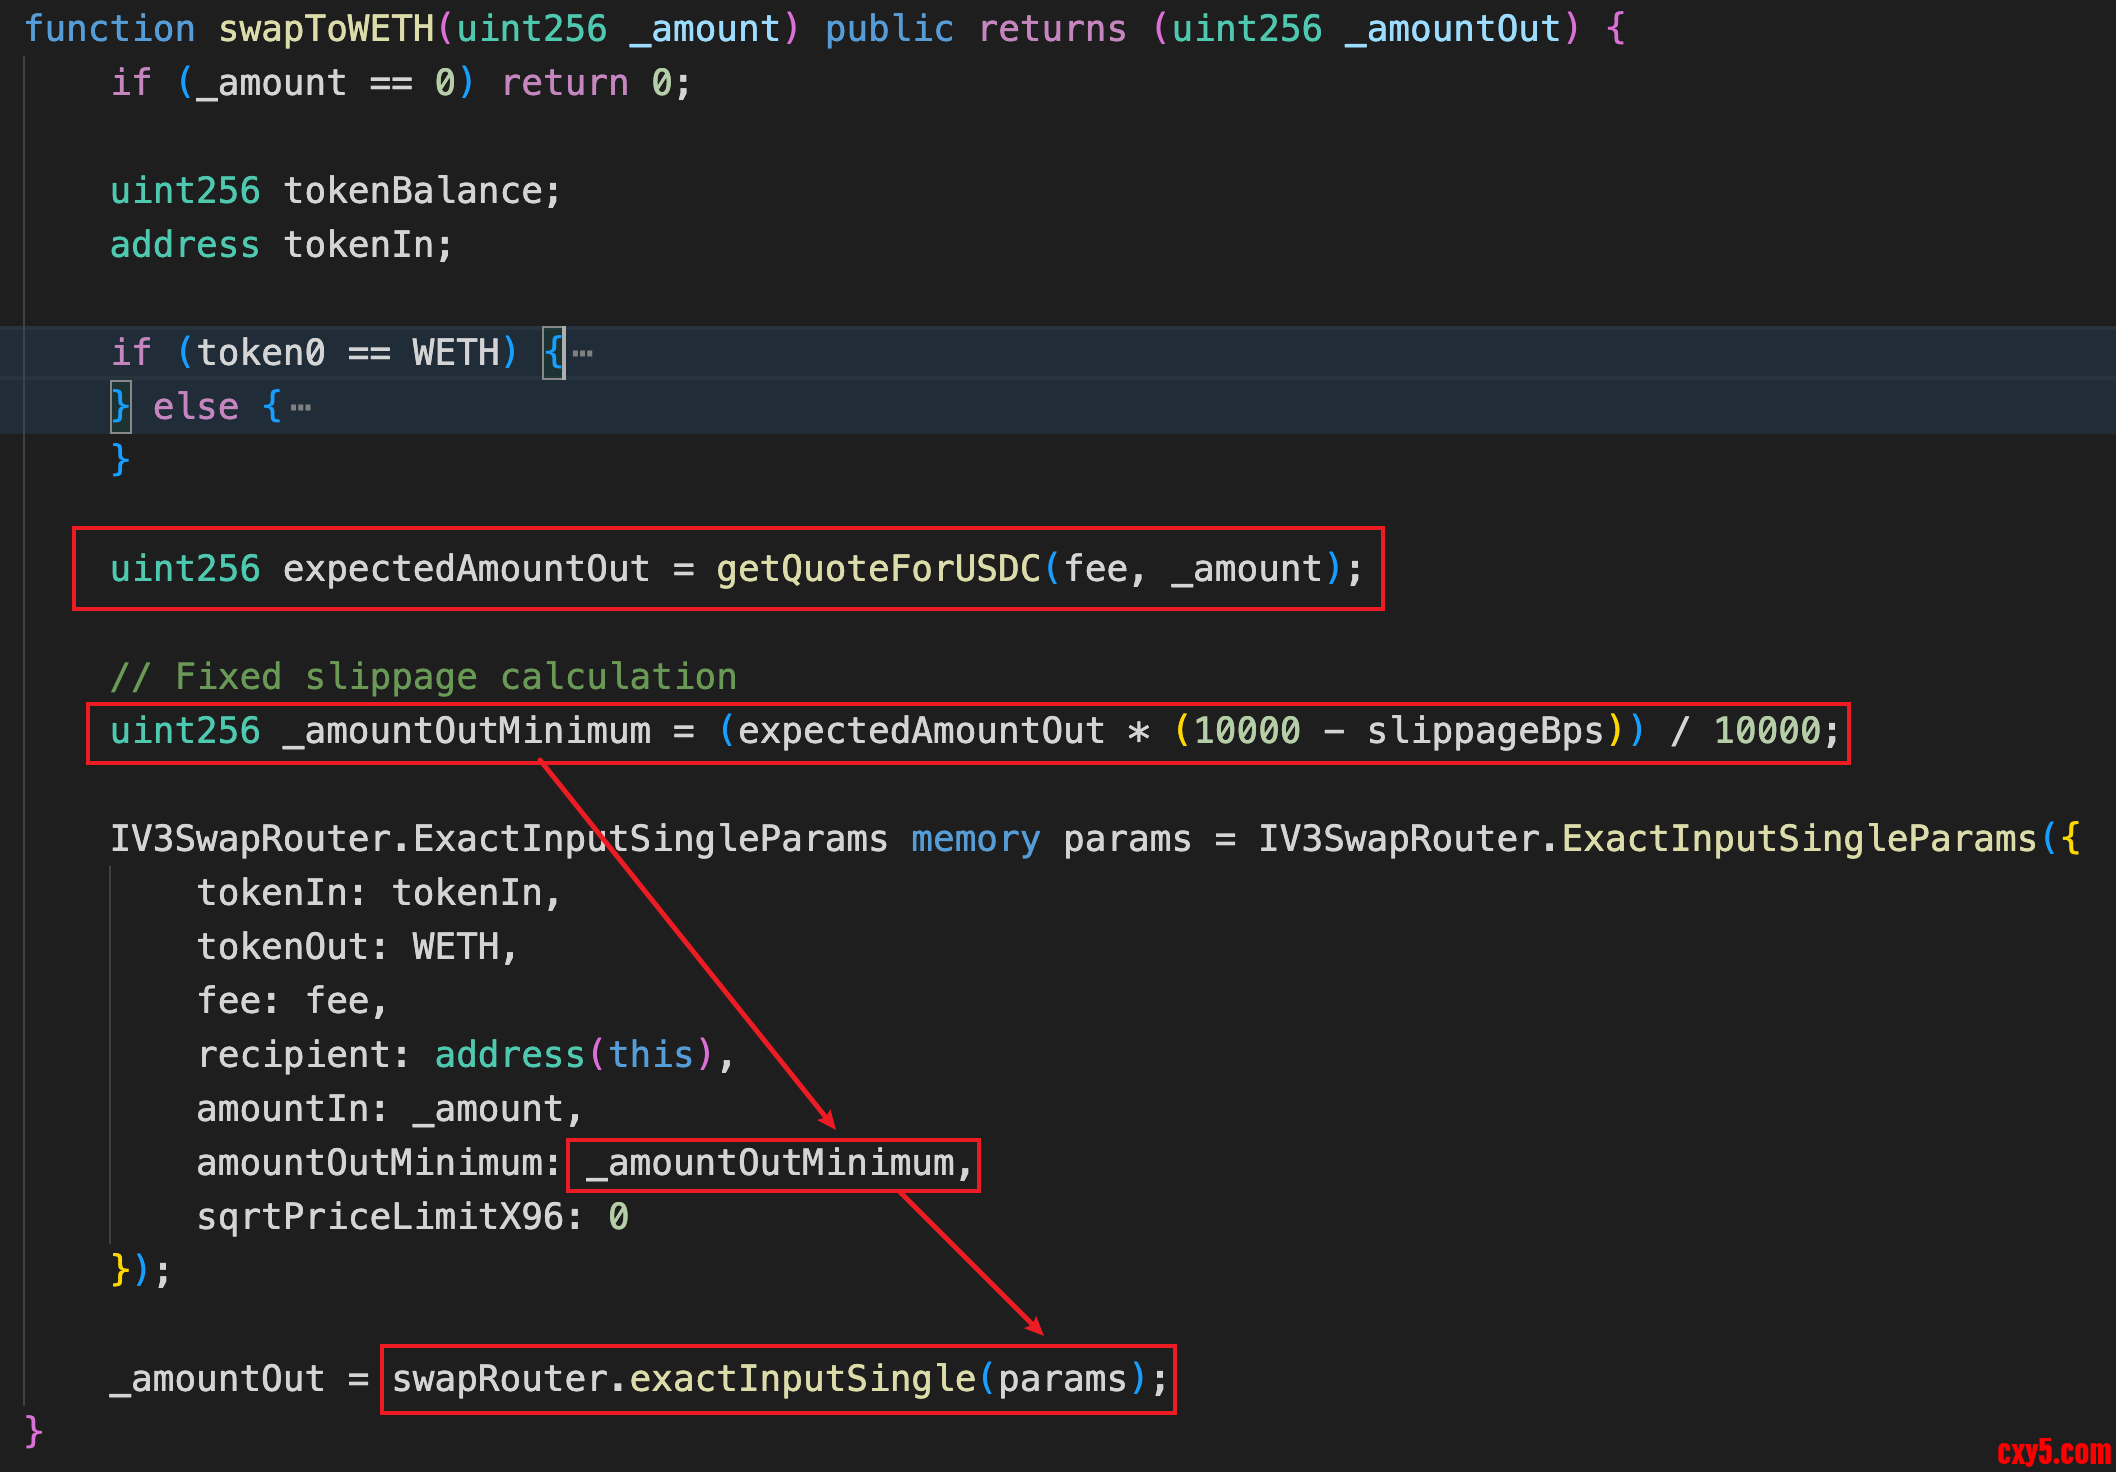Click the return keyword before 0
This screenshot has width=2116, height=1472.
click(x=565, y=83)
